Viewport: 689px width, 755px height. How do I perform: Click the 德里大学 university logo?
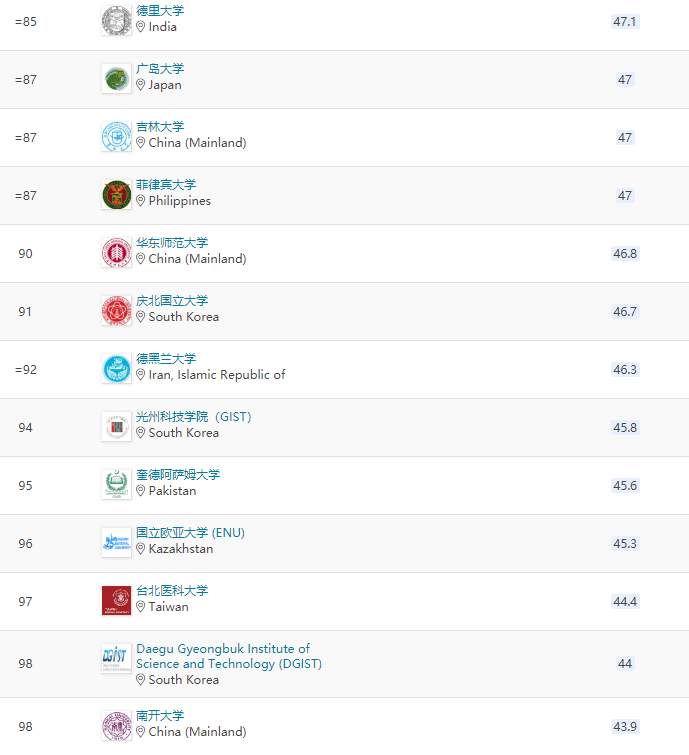point(116,21)
